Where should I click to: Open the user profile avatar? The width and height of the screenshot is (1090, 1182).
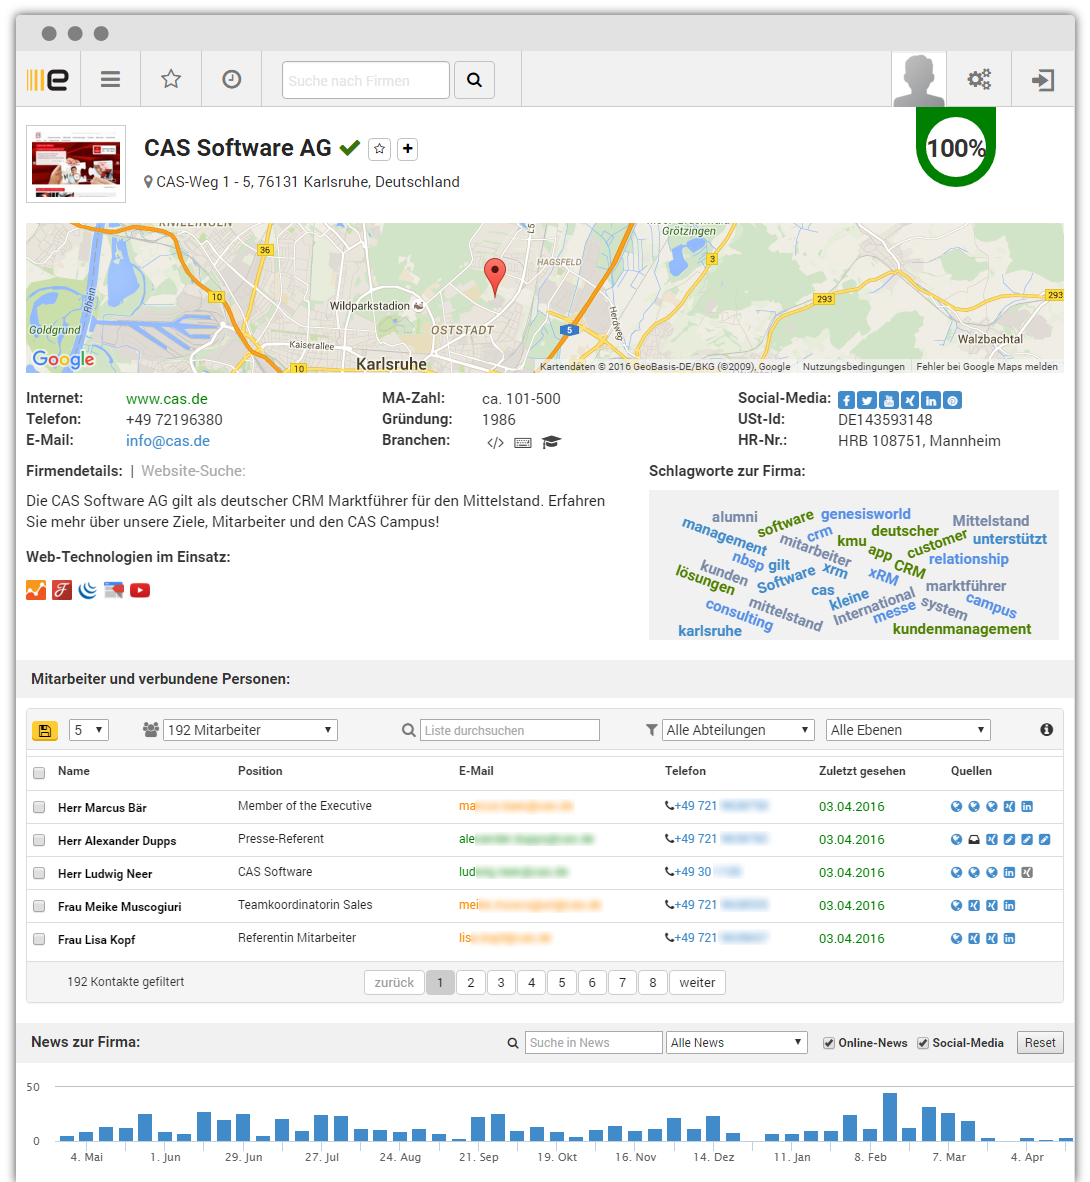click(x=919, y=80)
